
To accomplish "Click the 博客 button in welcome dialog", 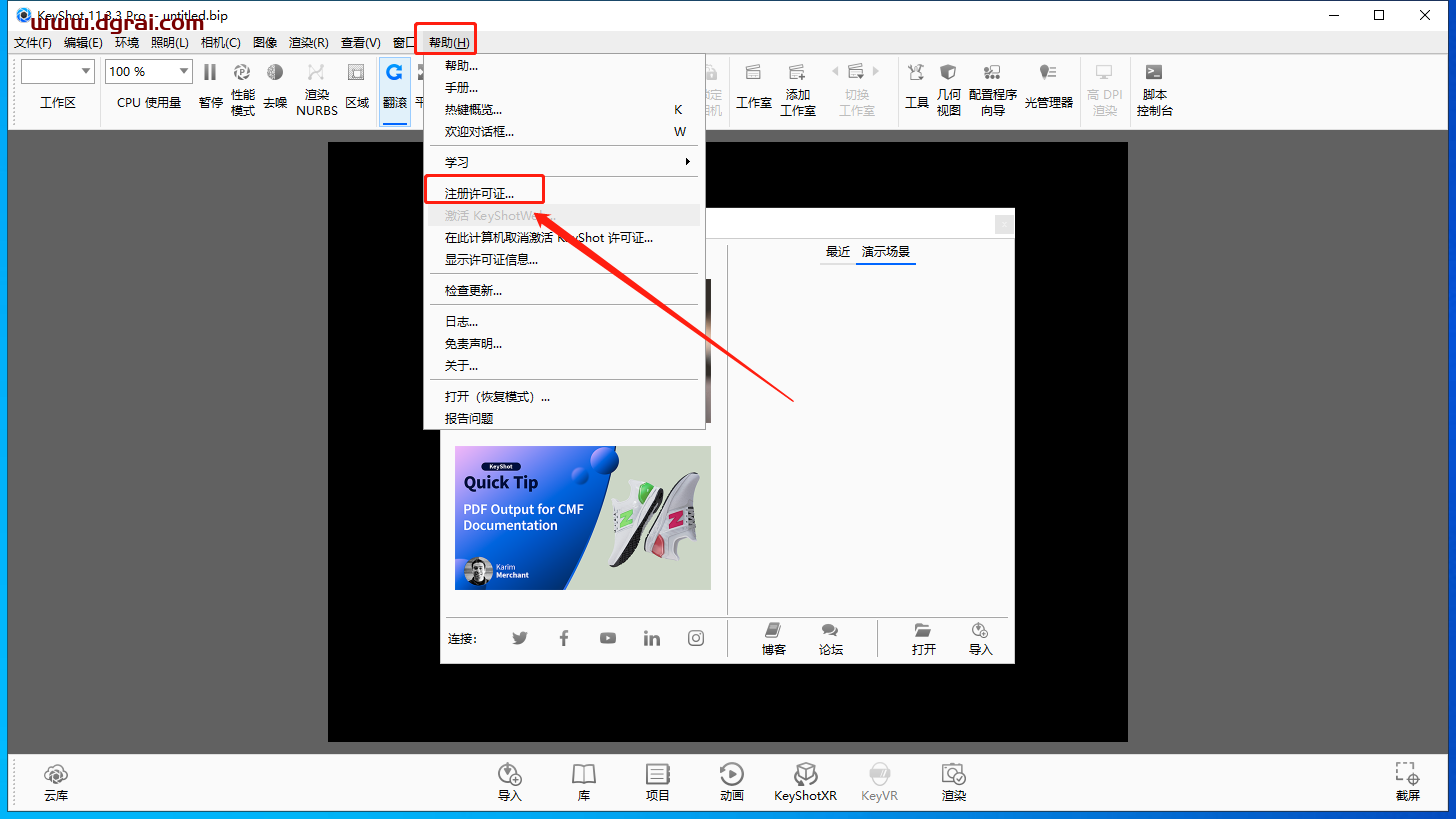I will click(773, 638).
